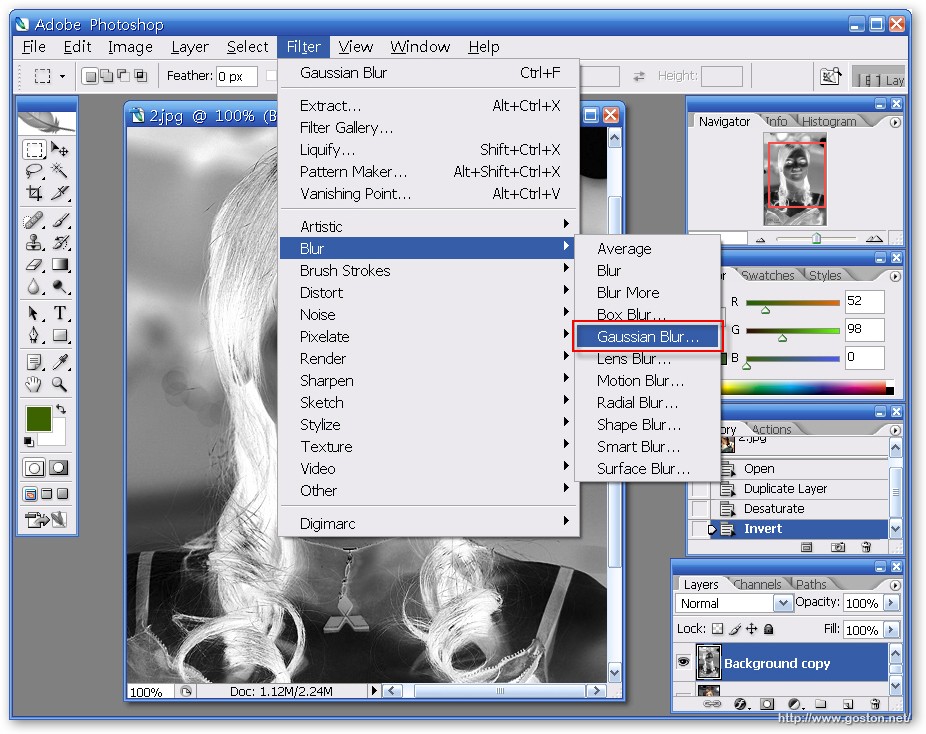Toggle lock image pixels brush icon
The width and height of the screenshot is (926, 734).
click(735, 629)
